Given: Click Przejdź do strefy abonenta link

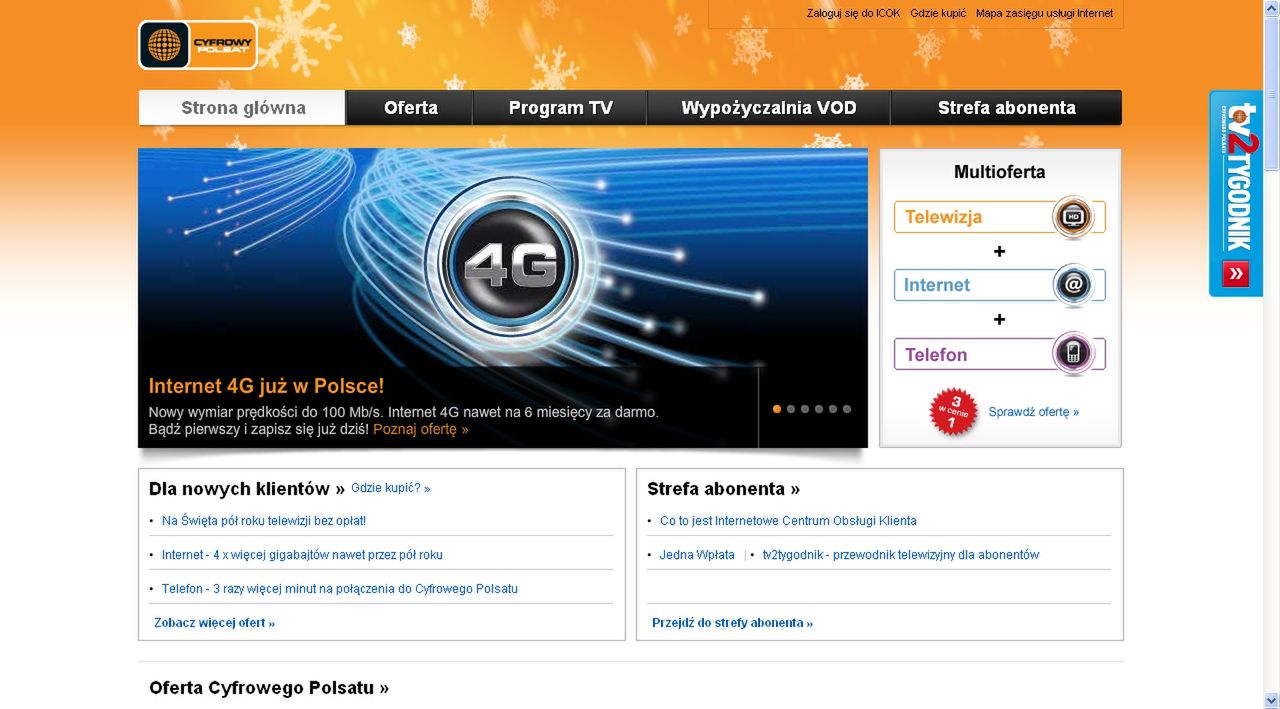Looking at the screenshot, I should (x=732, y=623).
